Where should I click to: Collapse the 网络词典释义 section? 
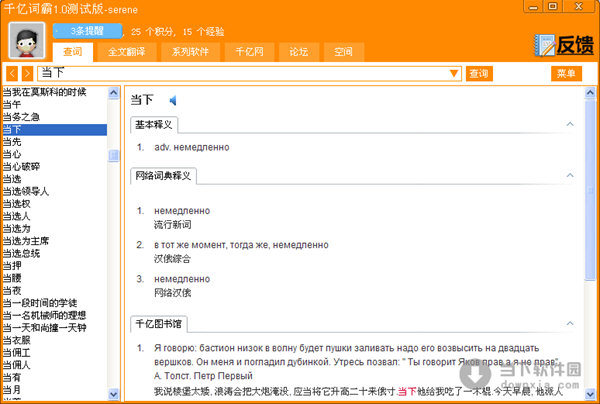570,175
